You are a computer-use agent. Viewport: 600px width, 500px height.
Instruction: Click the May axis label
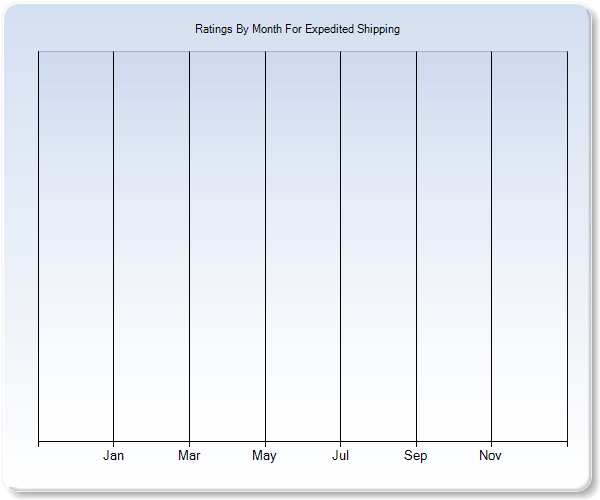point(265,456)
